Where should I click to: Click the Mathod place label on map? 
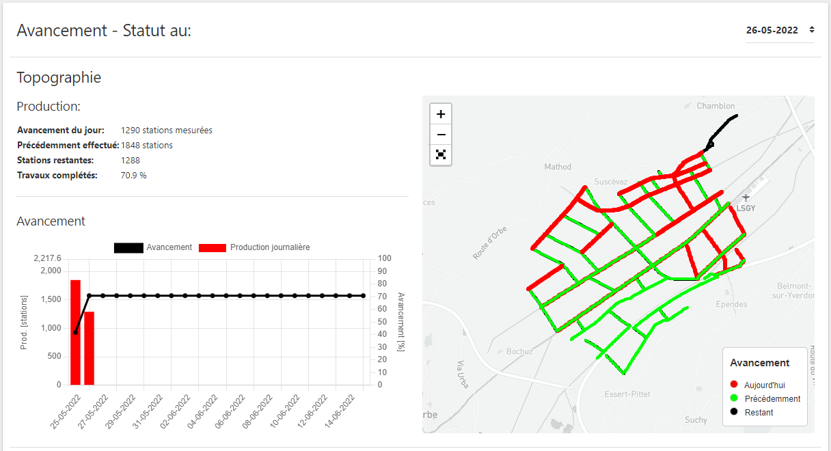coord(557,167)
